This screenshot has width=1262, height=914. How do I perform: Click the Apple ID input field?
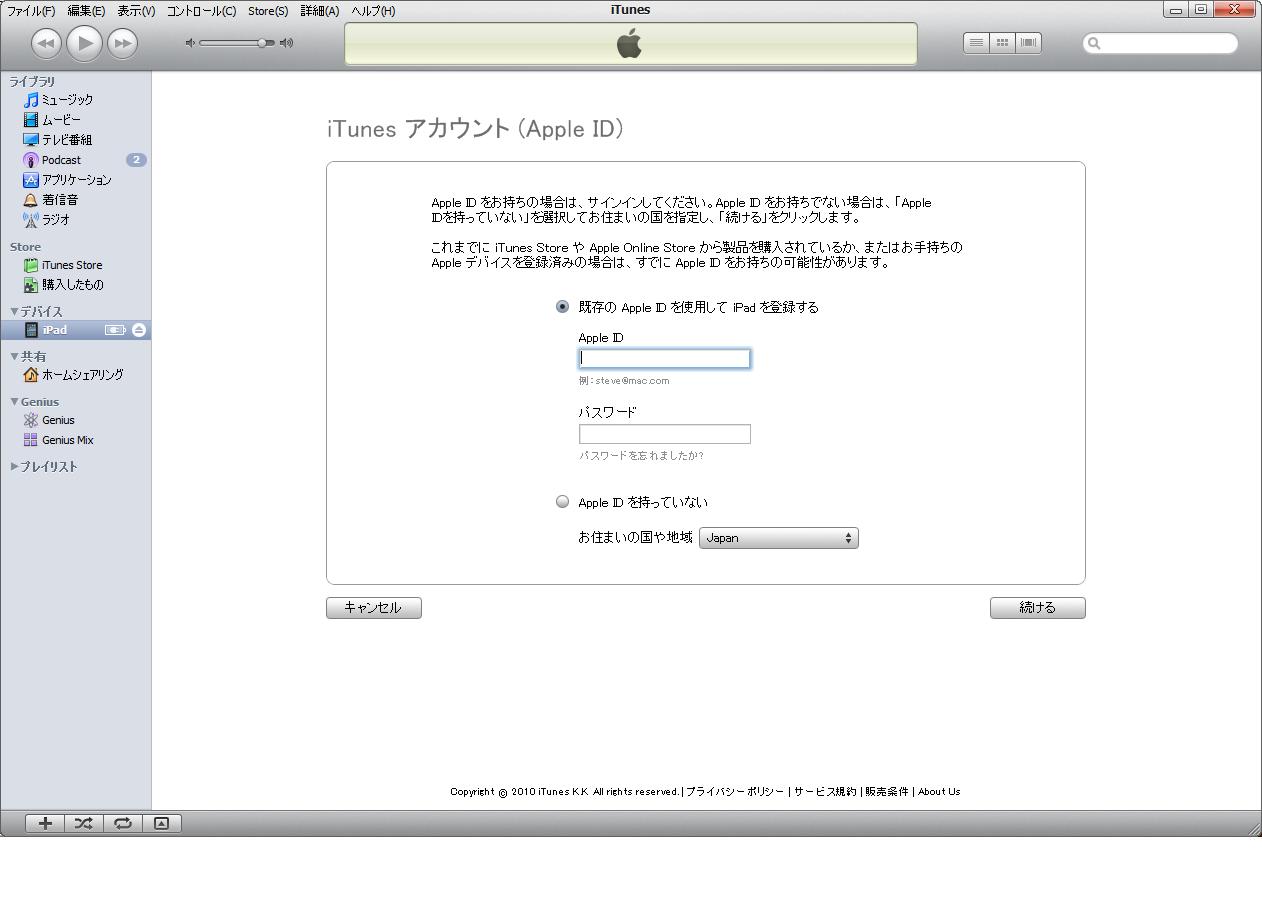point(665,358)
